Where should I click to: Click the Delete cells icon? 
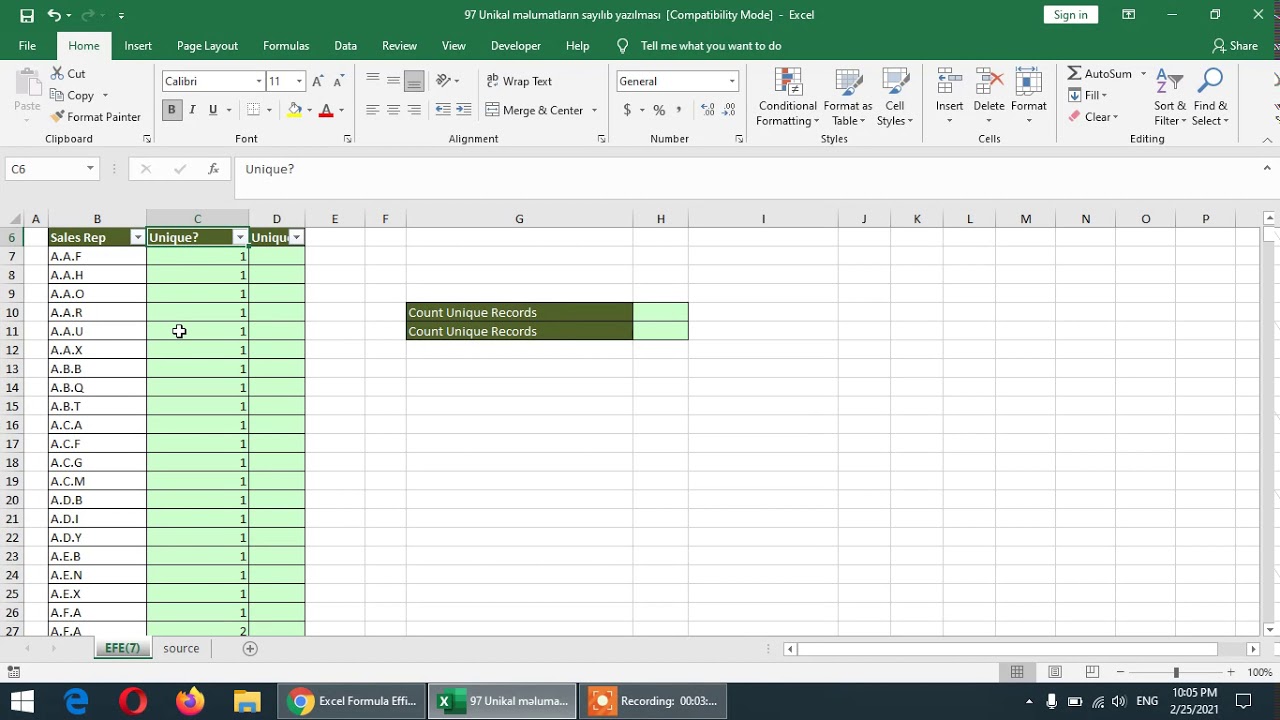pos(989,82)
